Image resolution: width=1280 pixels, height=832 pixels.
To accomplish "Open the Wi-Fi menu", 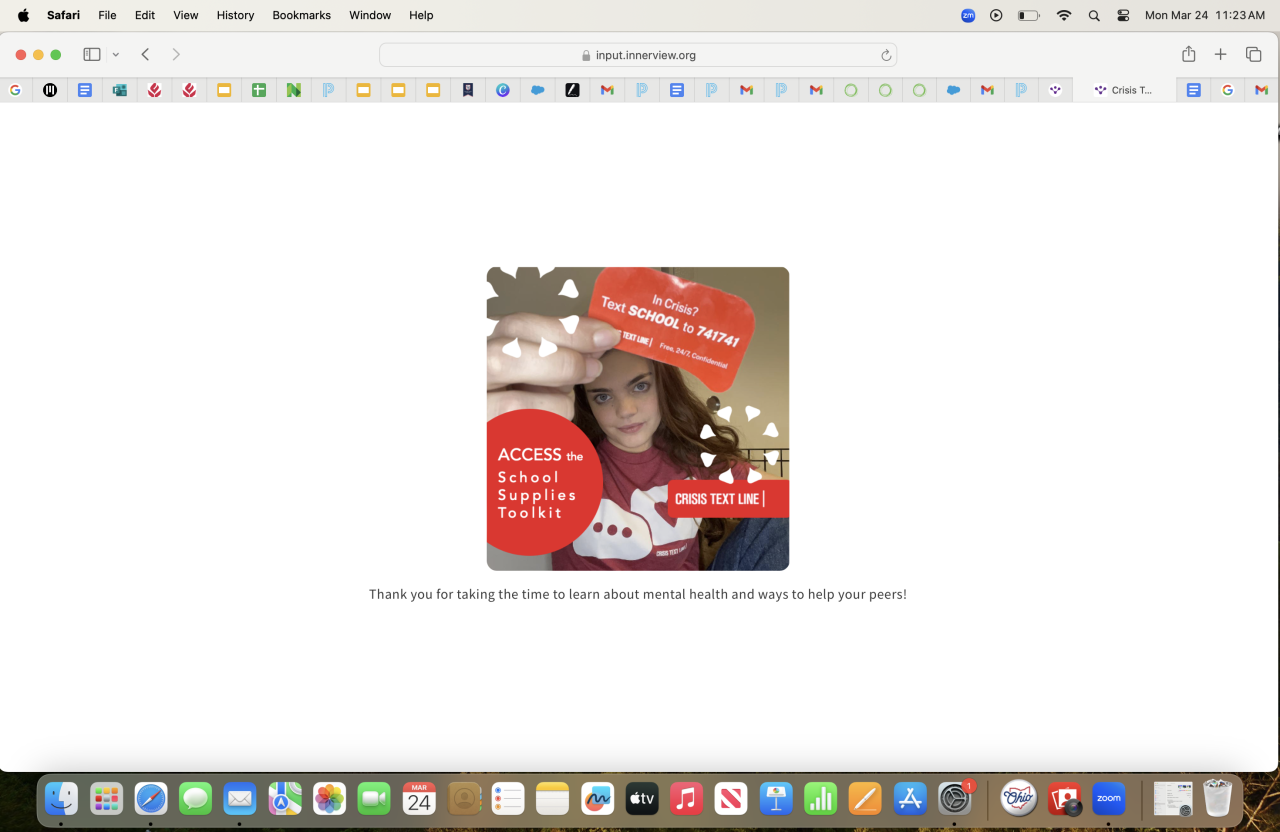I will 1064,15.
